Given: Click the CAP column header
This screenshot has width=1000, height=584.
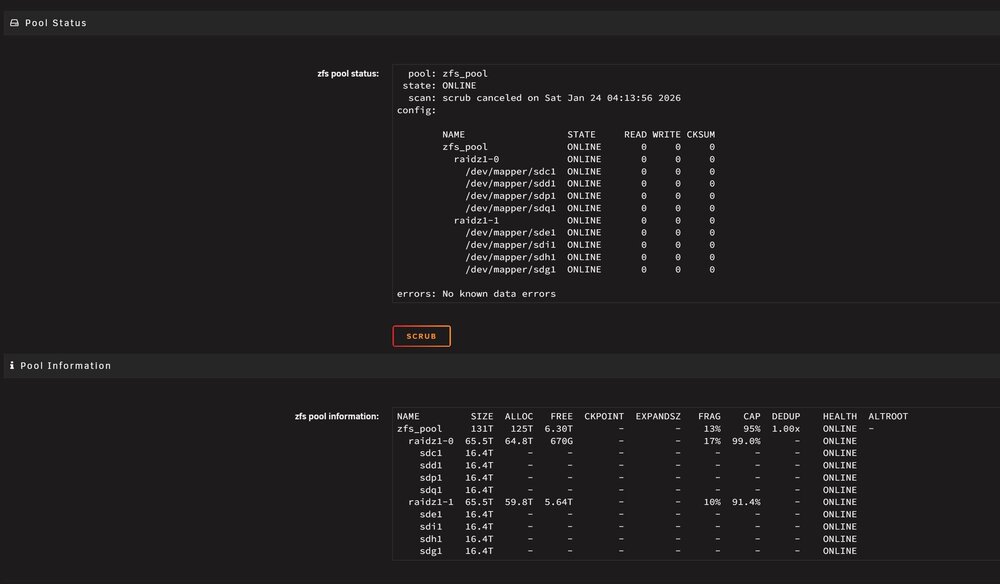Looking at the screenshot, I should pyautogui.click(x=751, y=416).
